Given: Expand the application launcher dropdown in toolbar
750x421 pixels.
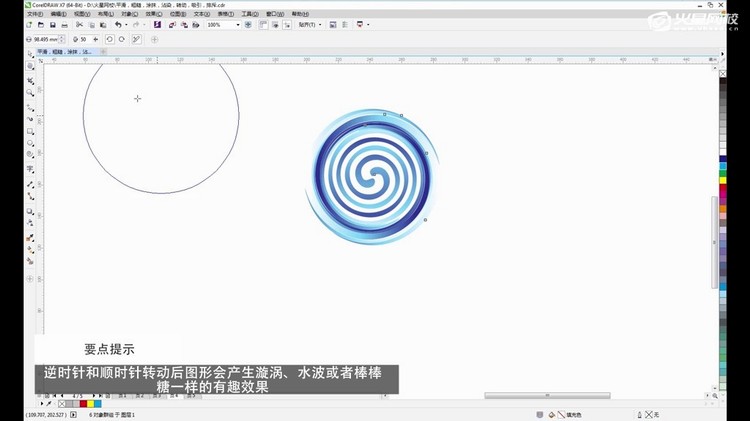Looking at the screenshot, I should pyautogui.click(x=368, y=25).
